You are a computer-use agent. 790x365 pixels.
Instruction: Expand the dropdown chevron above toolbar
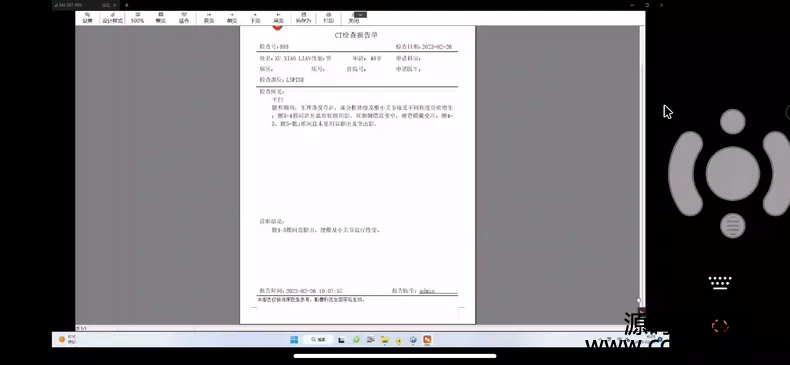360,15
